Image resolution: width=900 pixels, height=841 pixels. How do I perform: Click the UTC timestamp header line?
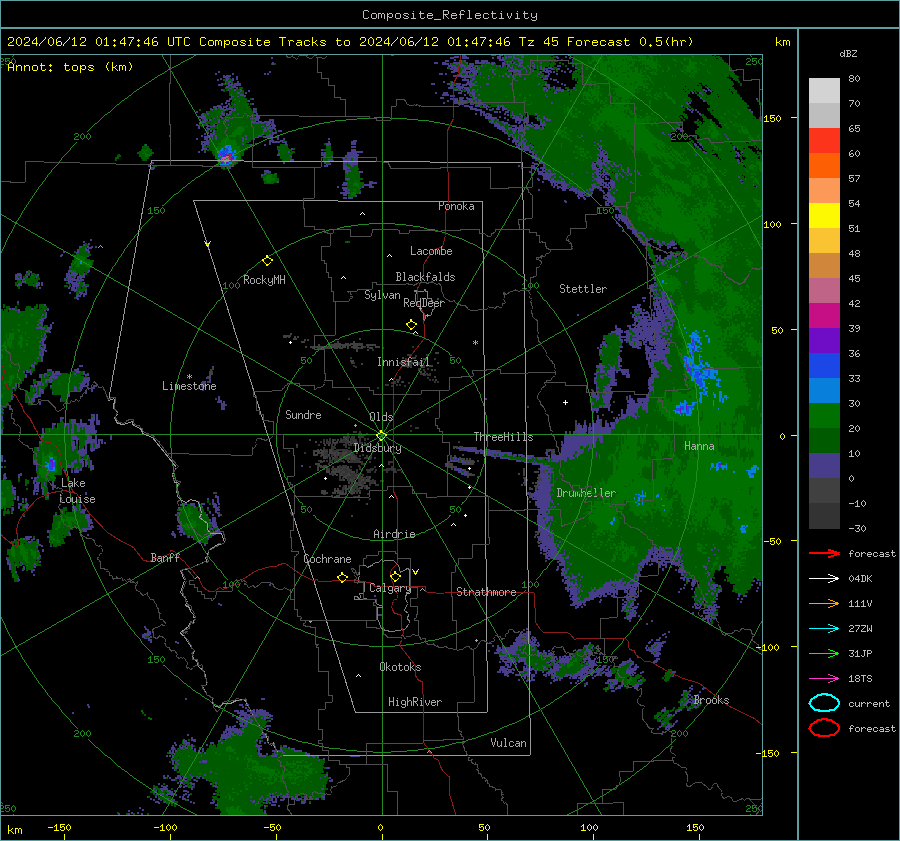350,42
